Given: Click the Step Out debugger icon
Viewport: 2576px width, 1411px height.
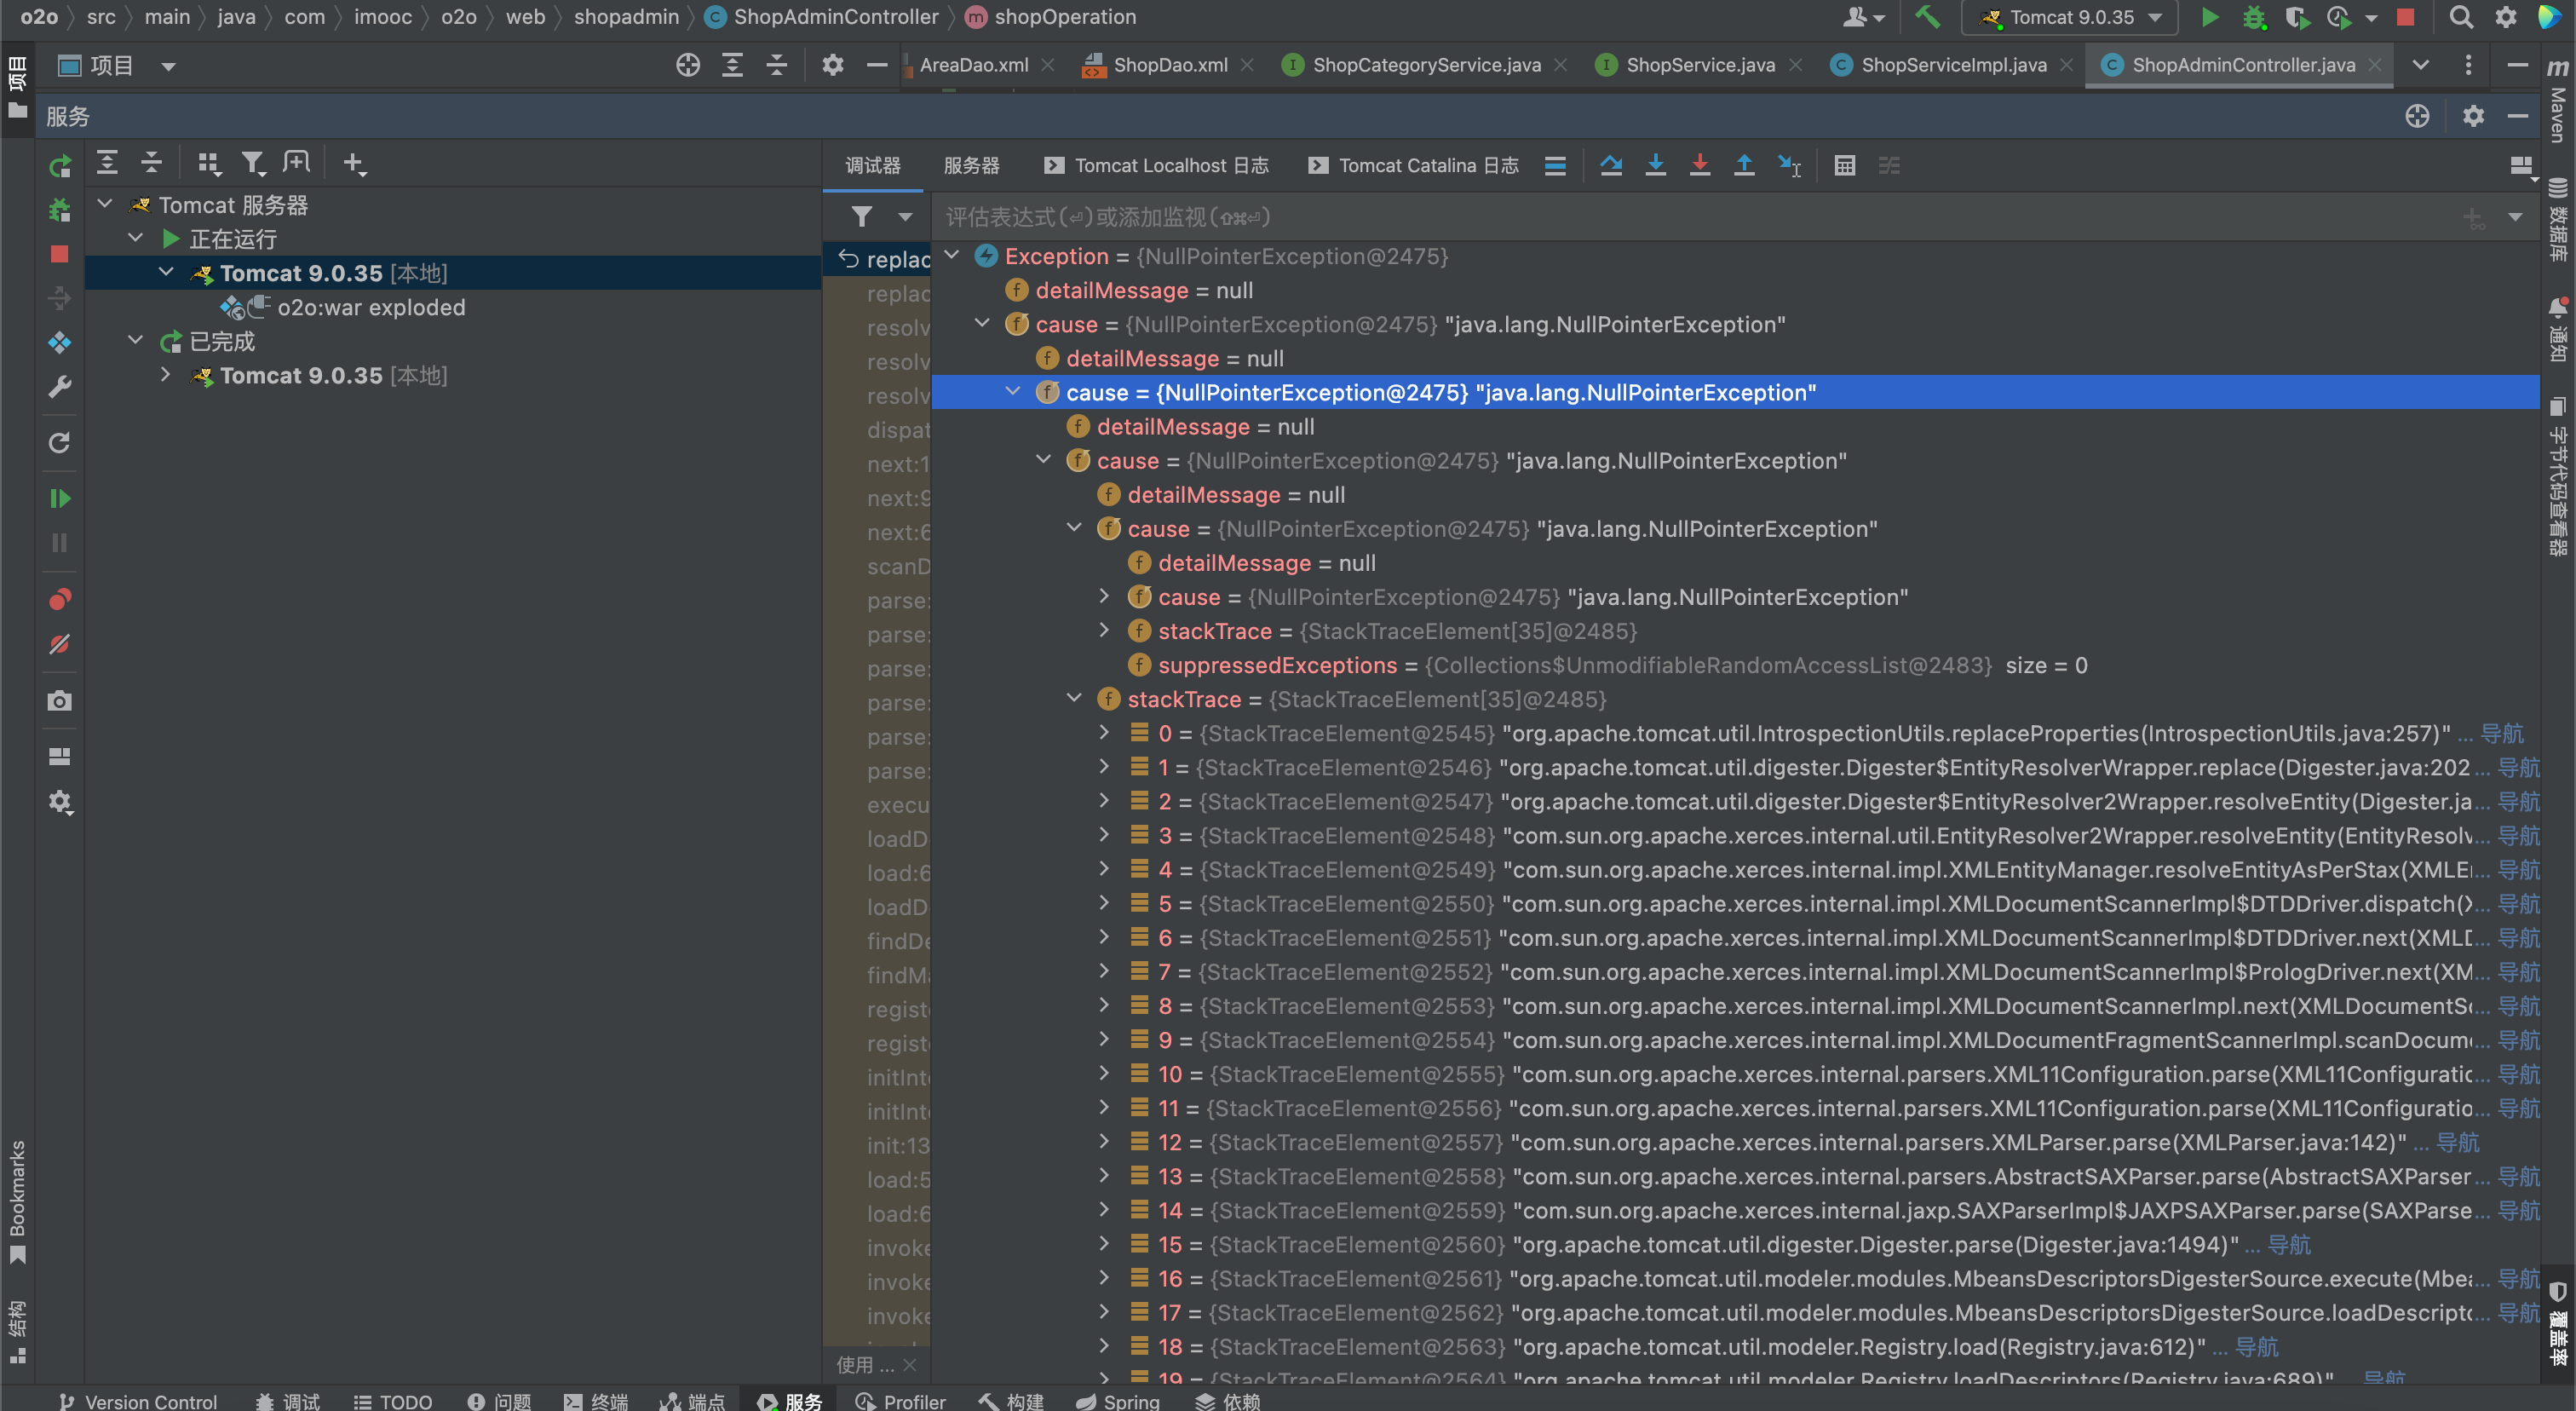Looking at the screenshot, I should tap(1744, 165).
